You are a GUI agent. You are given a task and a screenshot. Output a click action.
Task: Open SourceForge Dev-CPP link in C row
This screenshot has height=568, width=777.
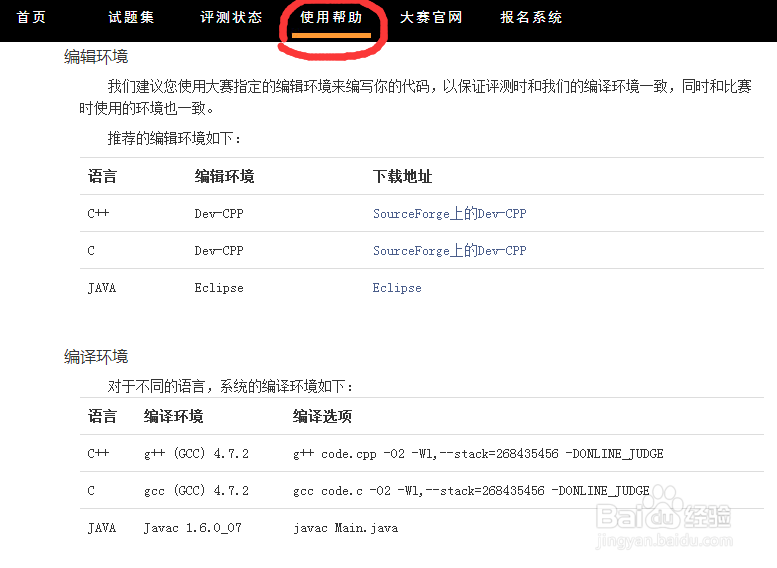click(x=449, y=250)
